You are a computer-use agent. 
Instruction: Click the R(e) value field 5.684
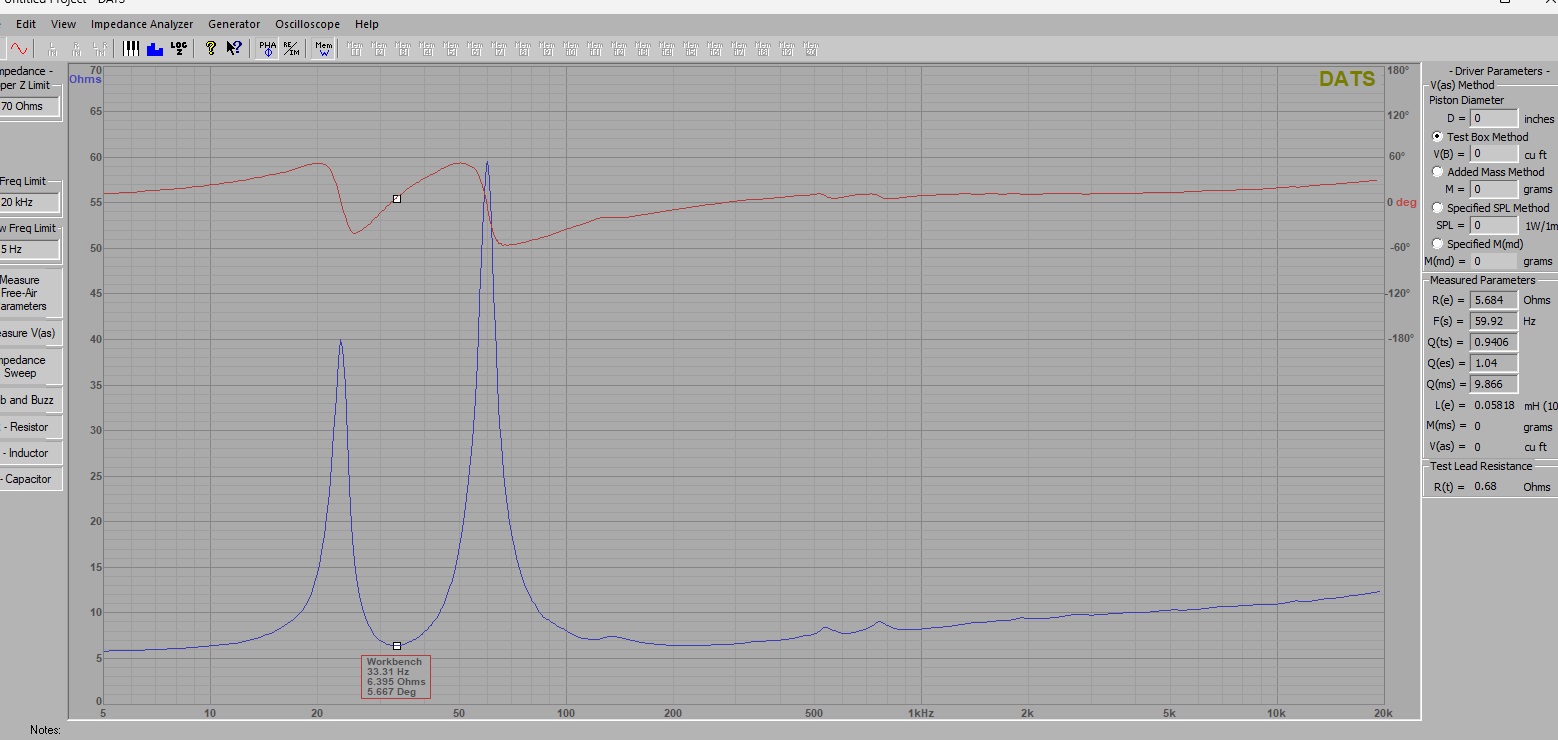tap(1494, 300)
